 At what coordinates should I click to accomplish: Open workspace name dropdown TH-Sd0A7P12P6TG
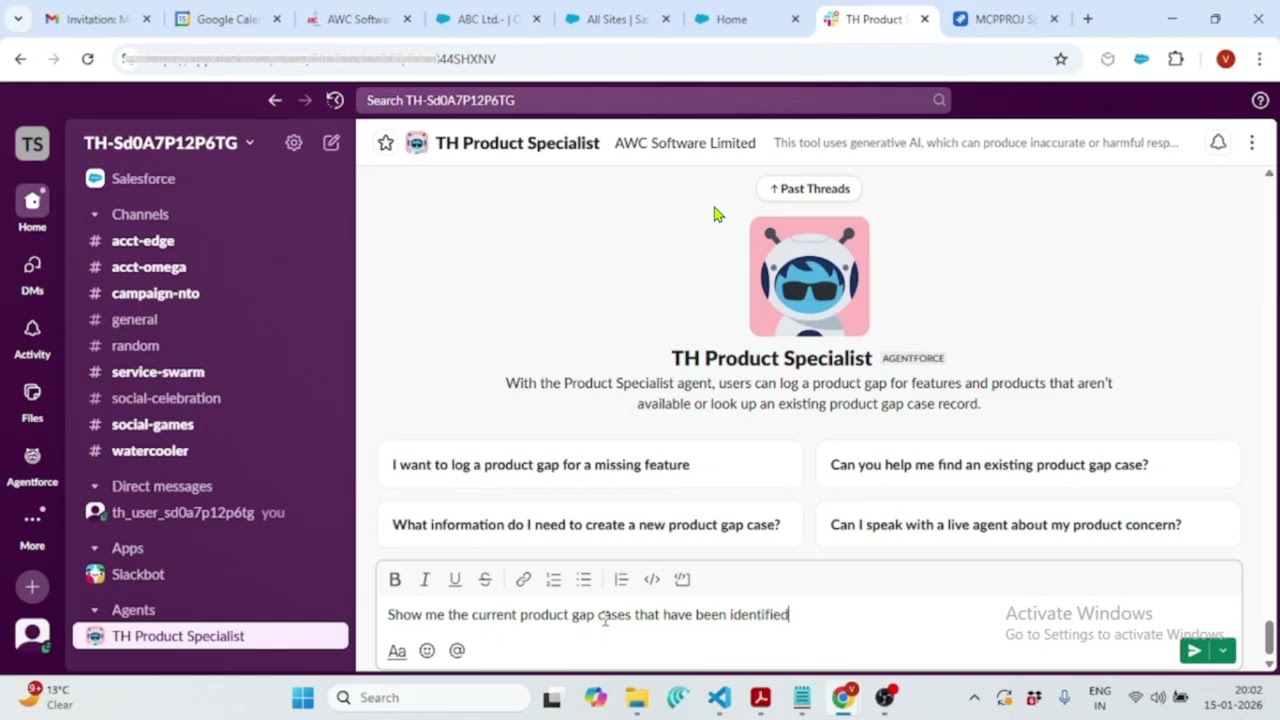(x=169, y=143)
